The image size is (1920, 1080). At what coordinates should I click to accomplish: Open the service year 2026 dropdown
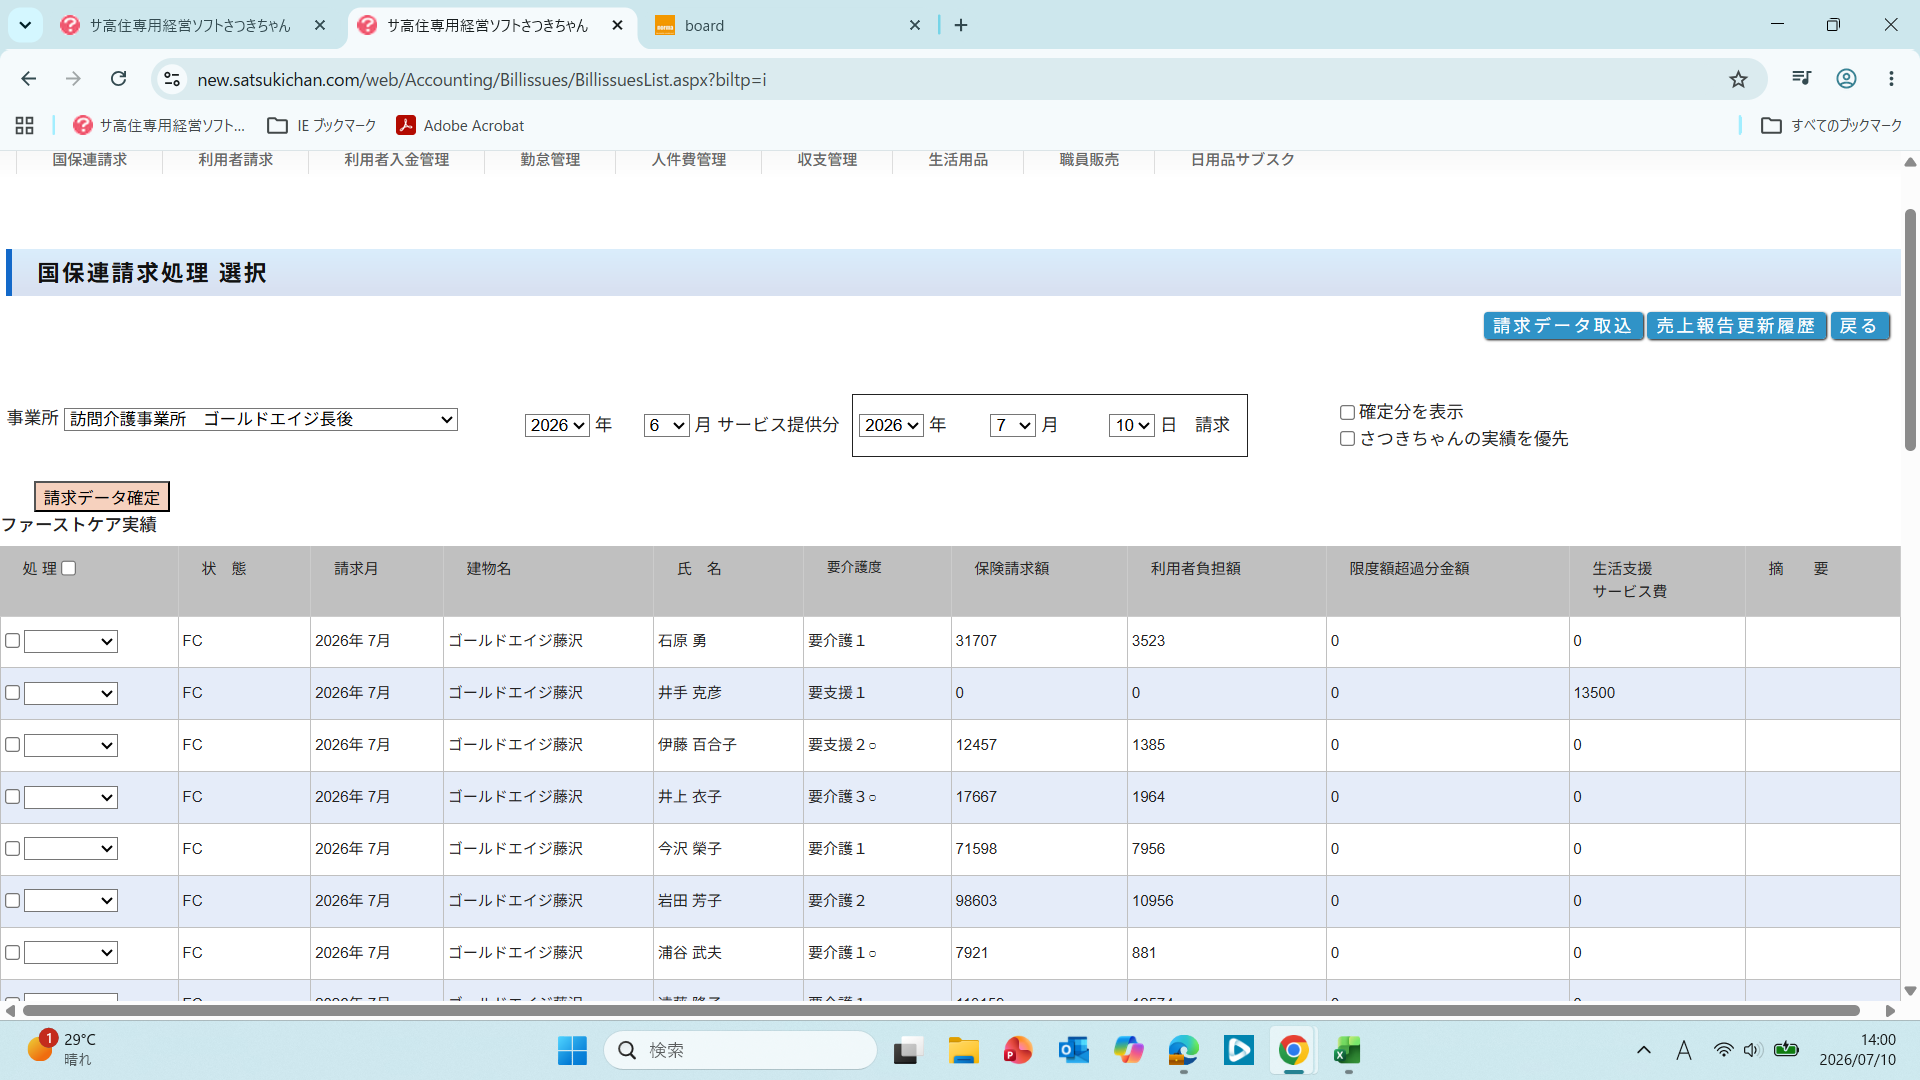pyautogui.click(x=557, y=425)
